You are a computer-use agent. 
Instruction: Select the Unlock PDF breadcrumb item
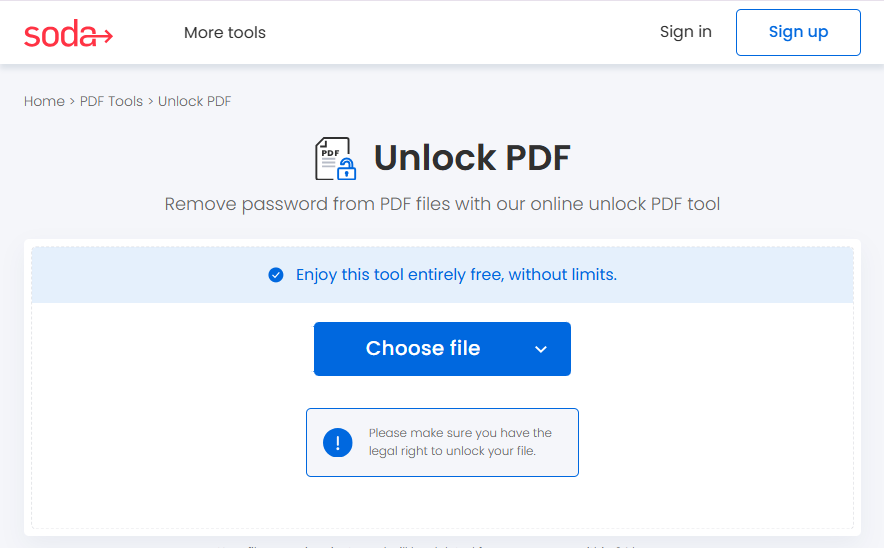195,101
